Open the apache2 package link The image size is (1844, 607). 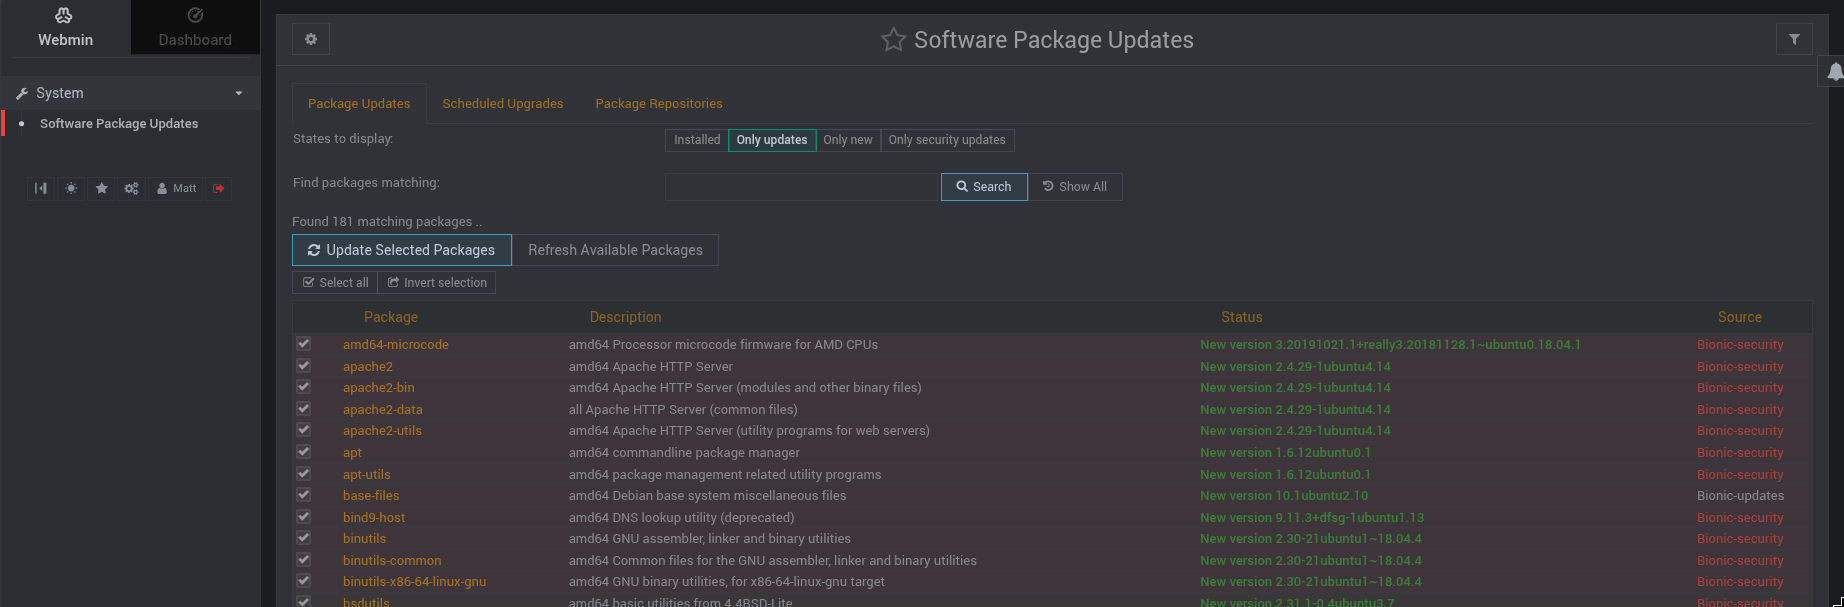coord(368,367)
